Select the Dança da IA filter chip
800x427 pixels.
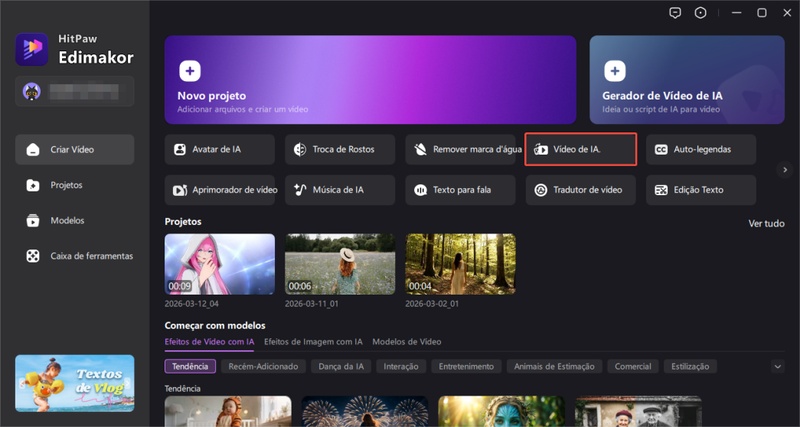(341, 366)
